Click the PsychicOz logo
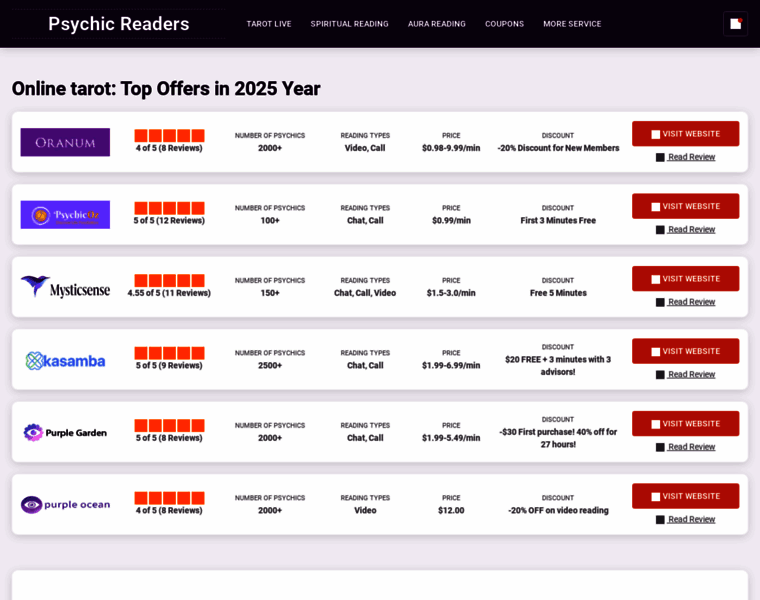Screen dimensions: 760x600 (65, 215)
